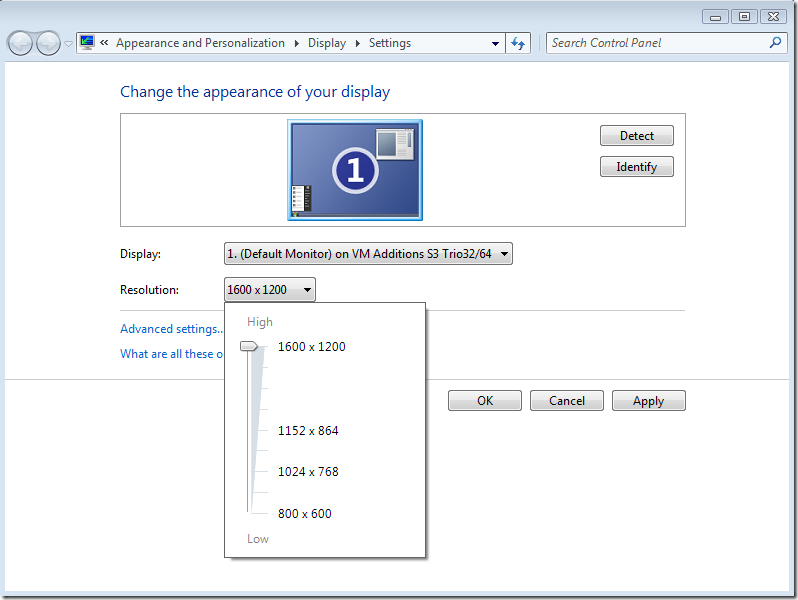Image resolution: width=798 pixels, height=600 pixels.
Task: Open the recent pages dropdown arrow
Action: pos(68,44)
